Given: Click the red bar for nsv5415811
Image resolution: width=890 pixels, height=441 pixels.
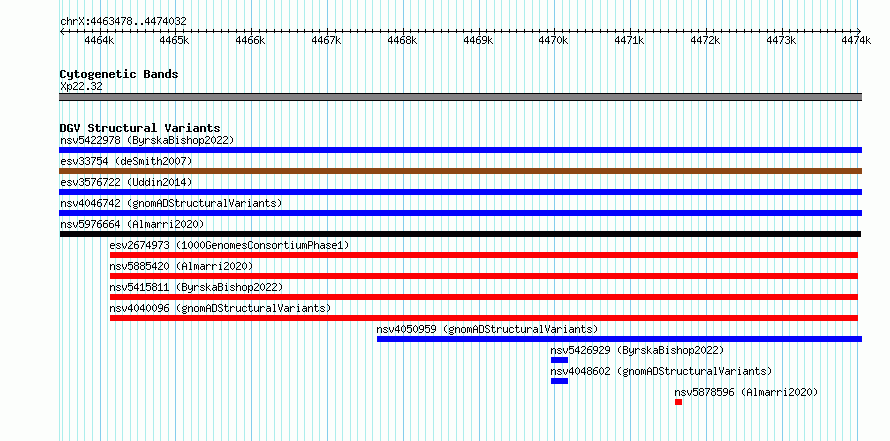Looking at the screenshot, I should pos(484,297).
